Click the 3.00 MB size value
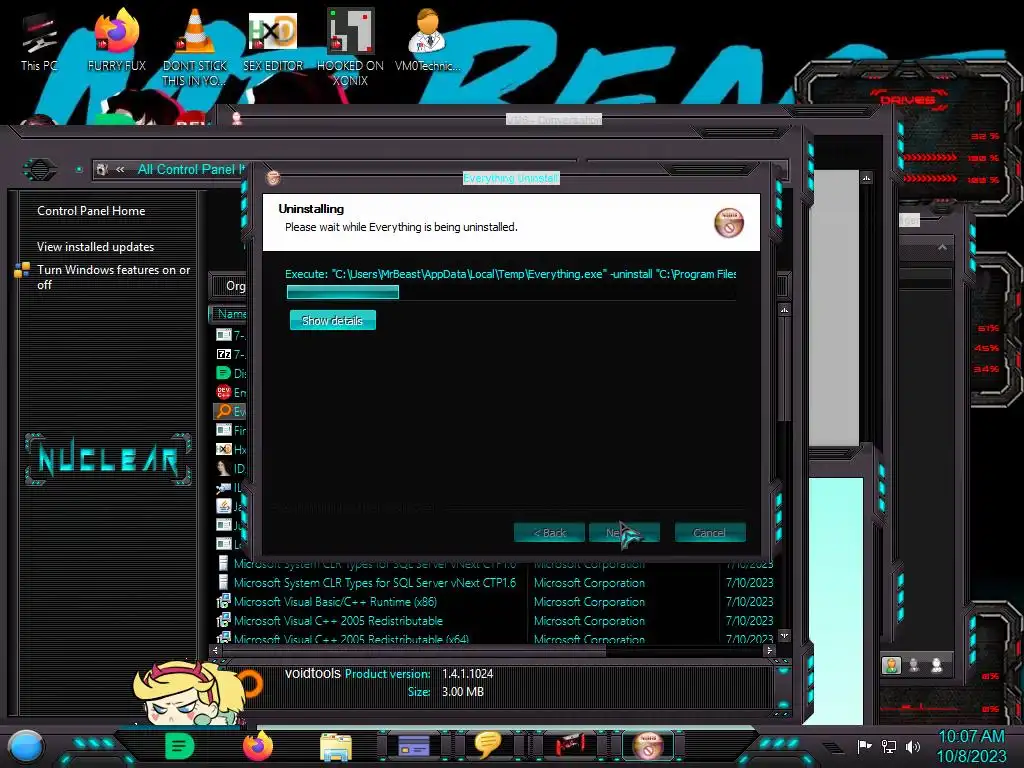The height and width of the screenshot is (768, 1024). pos(462,692)
